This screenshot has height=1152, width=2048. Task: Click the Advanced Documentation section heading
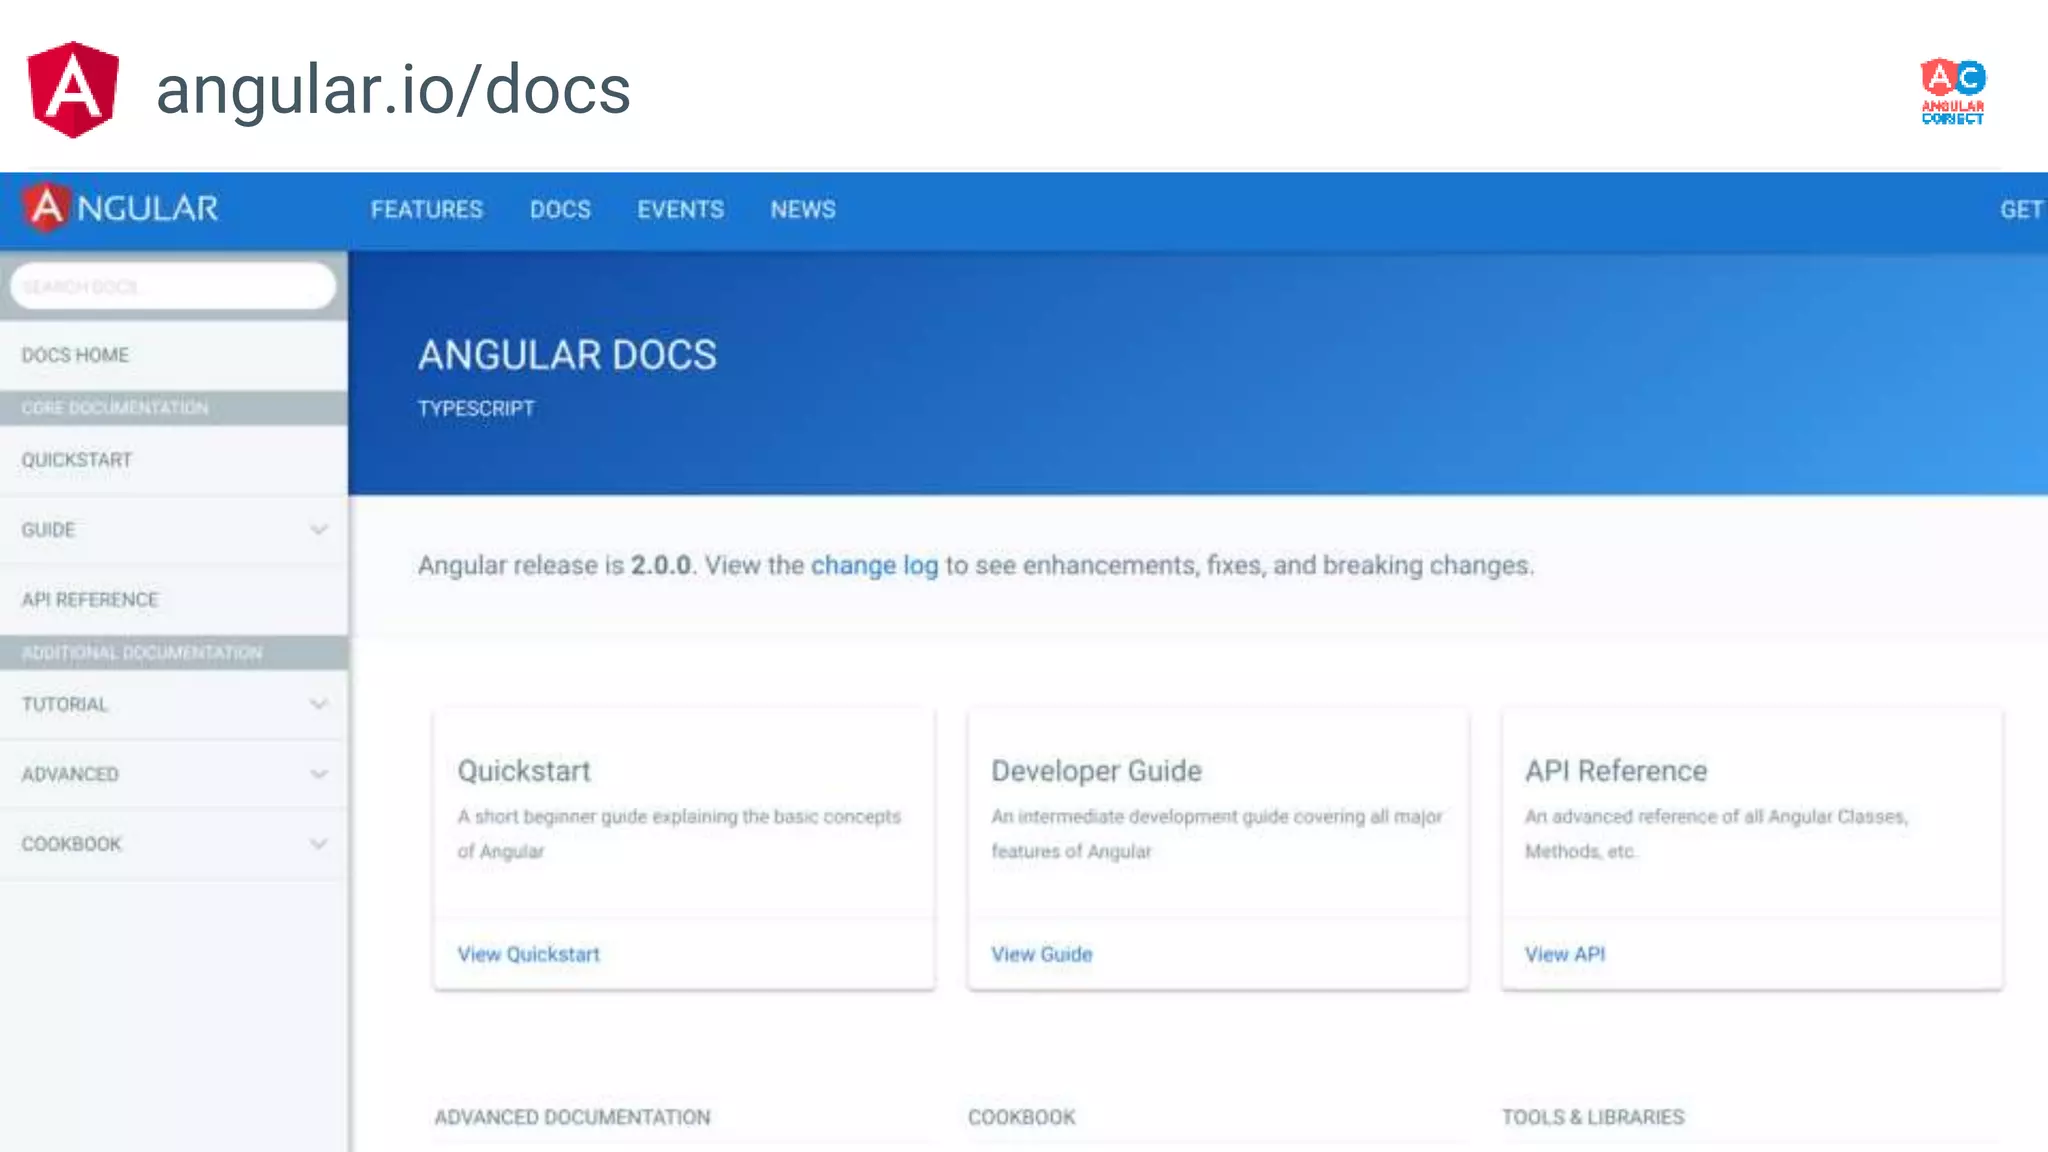pos(573,1117)
